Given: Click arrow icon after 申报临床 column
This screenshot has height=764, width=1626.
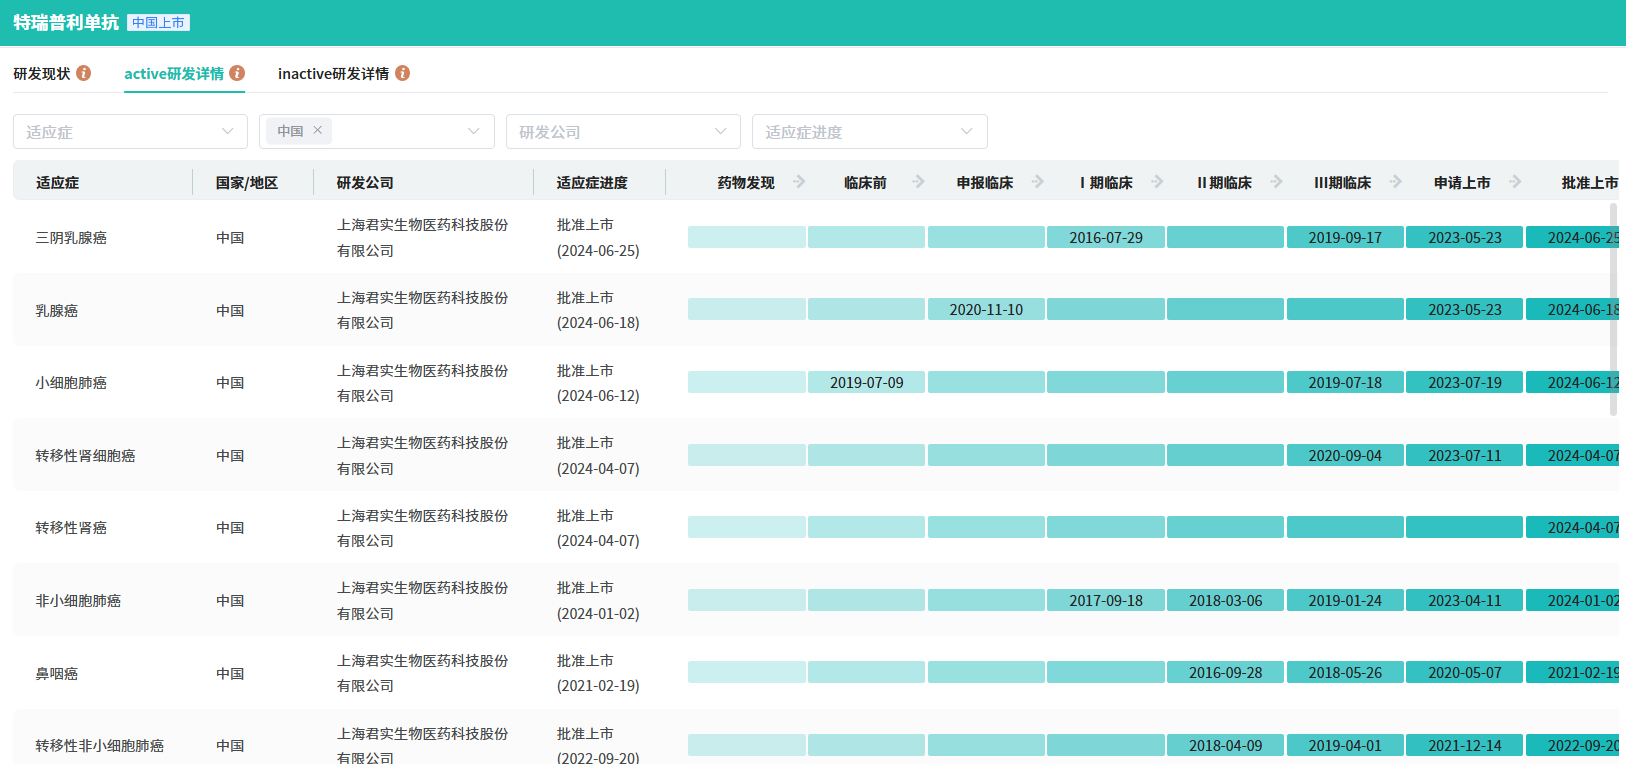Looking at the screenshot, I should [x=1038, y=182].
